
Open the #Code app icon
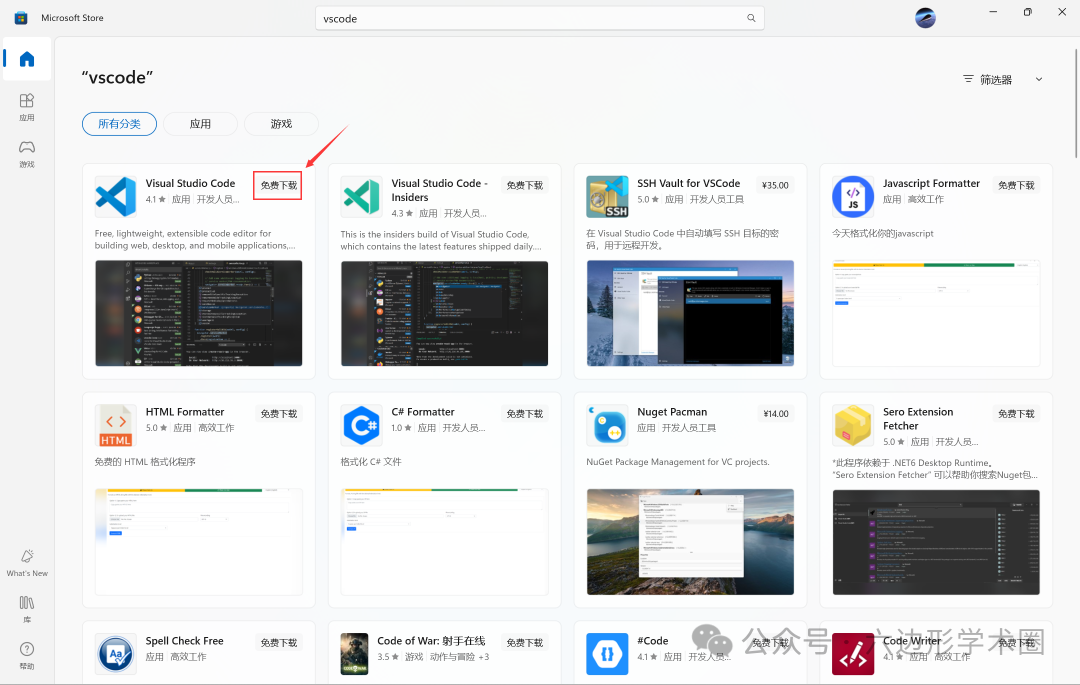(x=606, y=653)
